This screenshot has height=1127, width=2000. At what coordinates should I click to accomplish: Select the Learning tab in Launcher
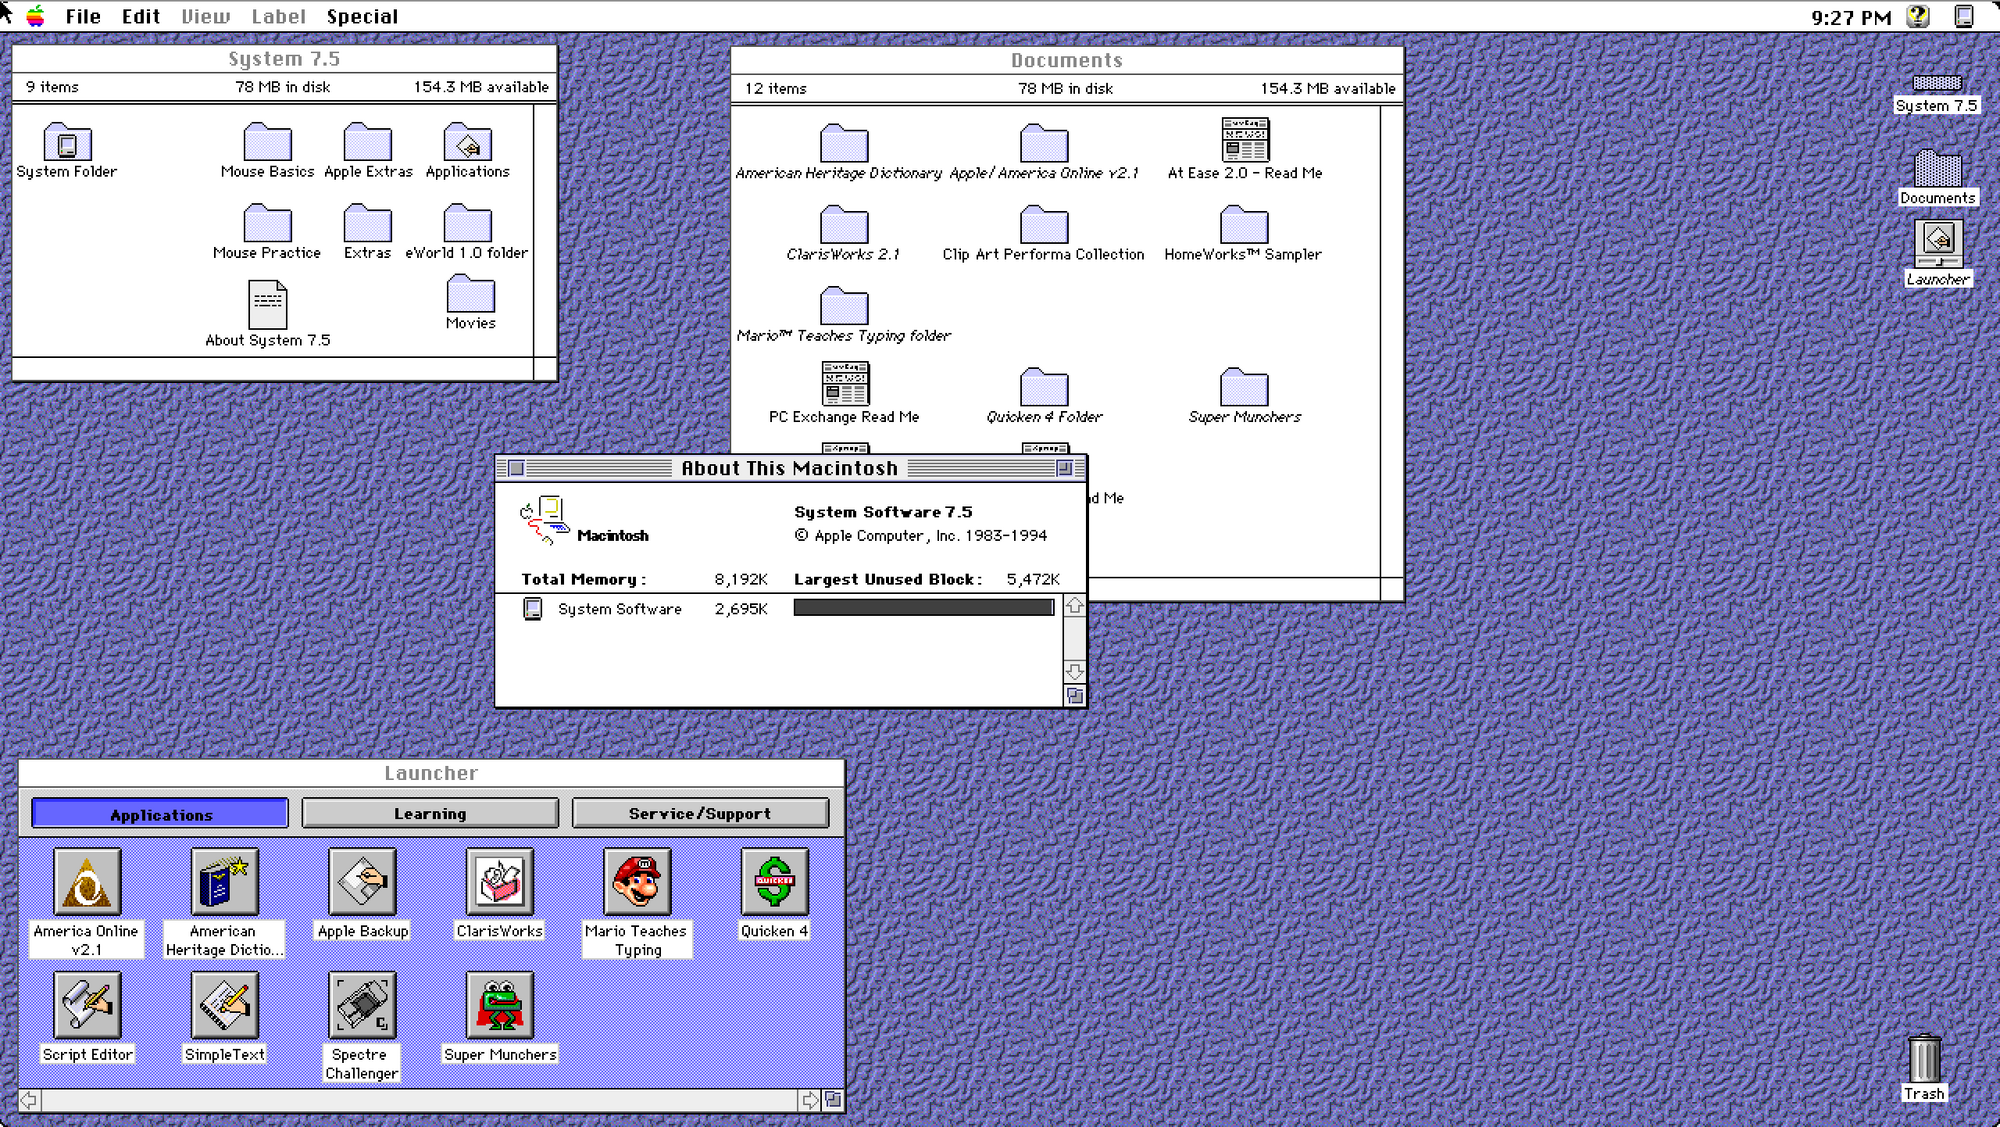tap(430, 812)
